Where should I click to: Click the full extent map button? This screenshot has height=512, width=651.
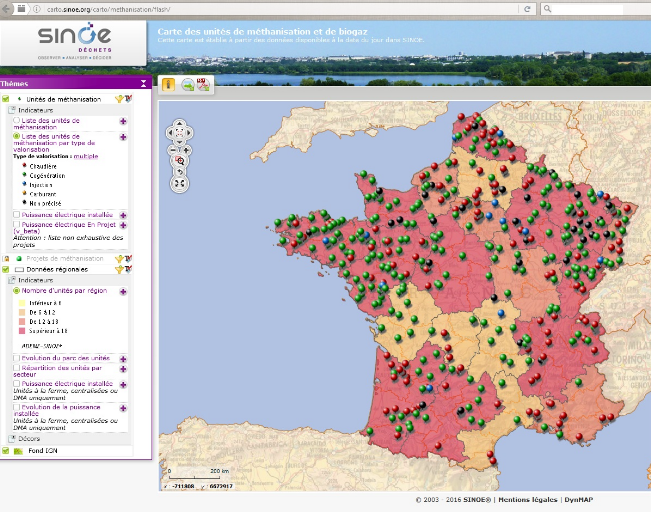(180, 183)
